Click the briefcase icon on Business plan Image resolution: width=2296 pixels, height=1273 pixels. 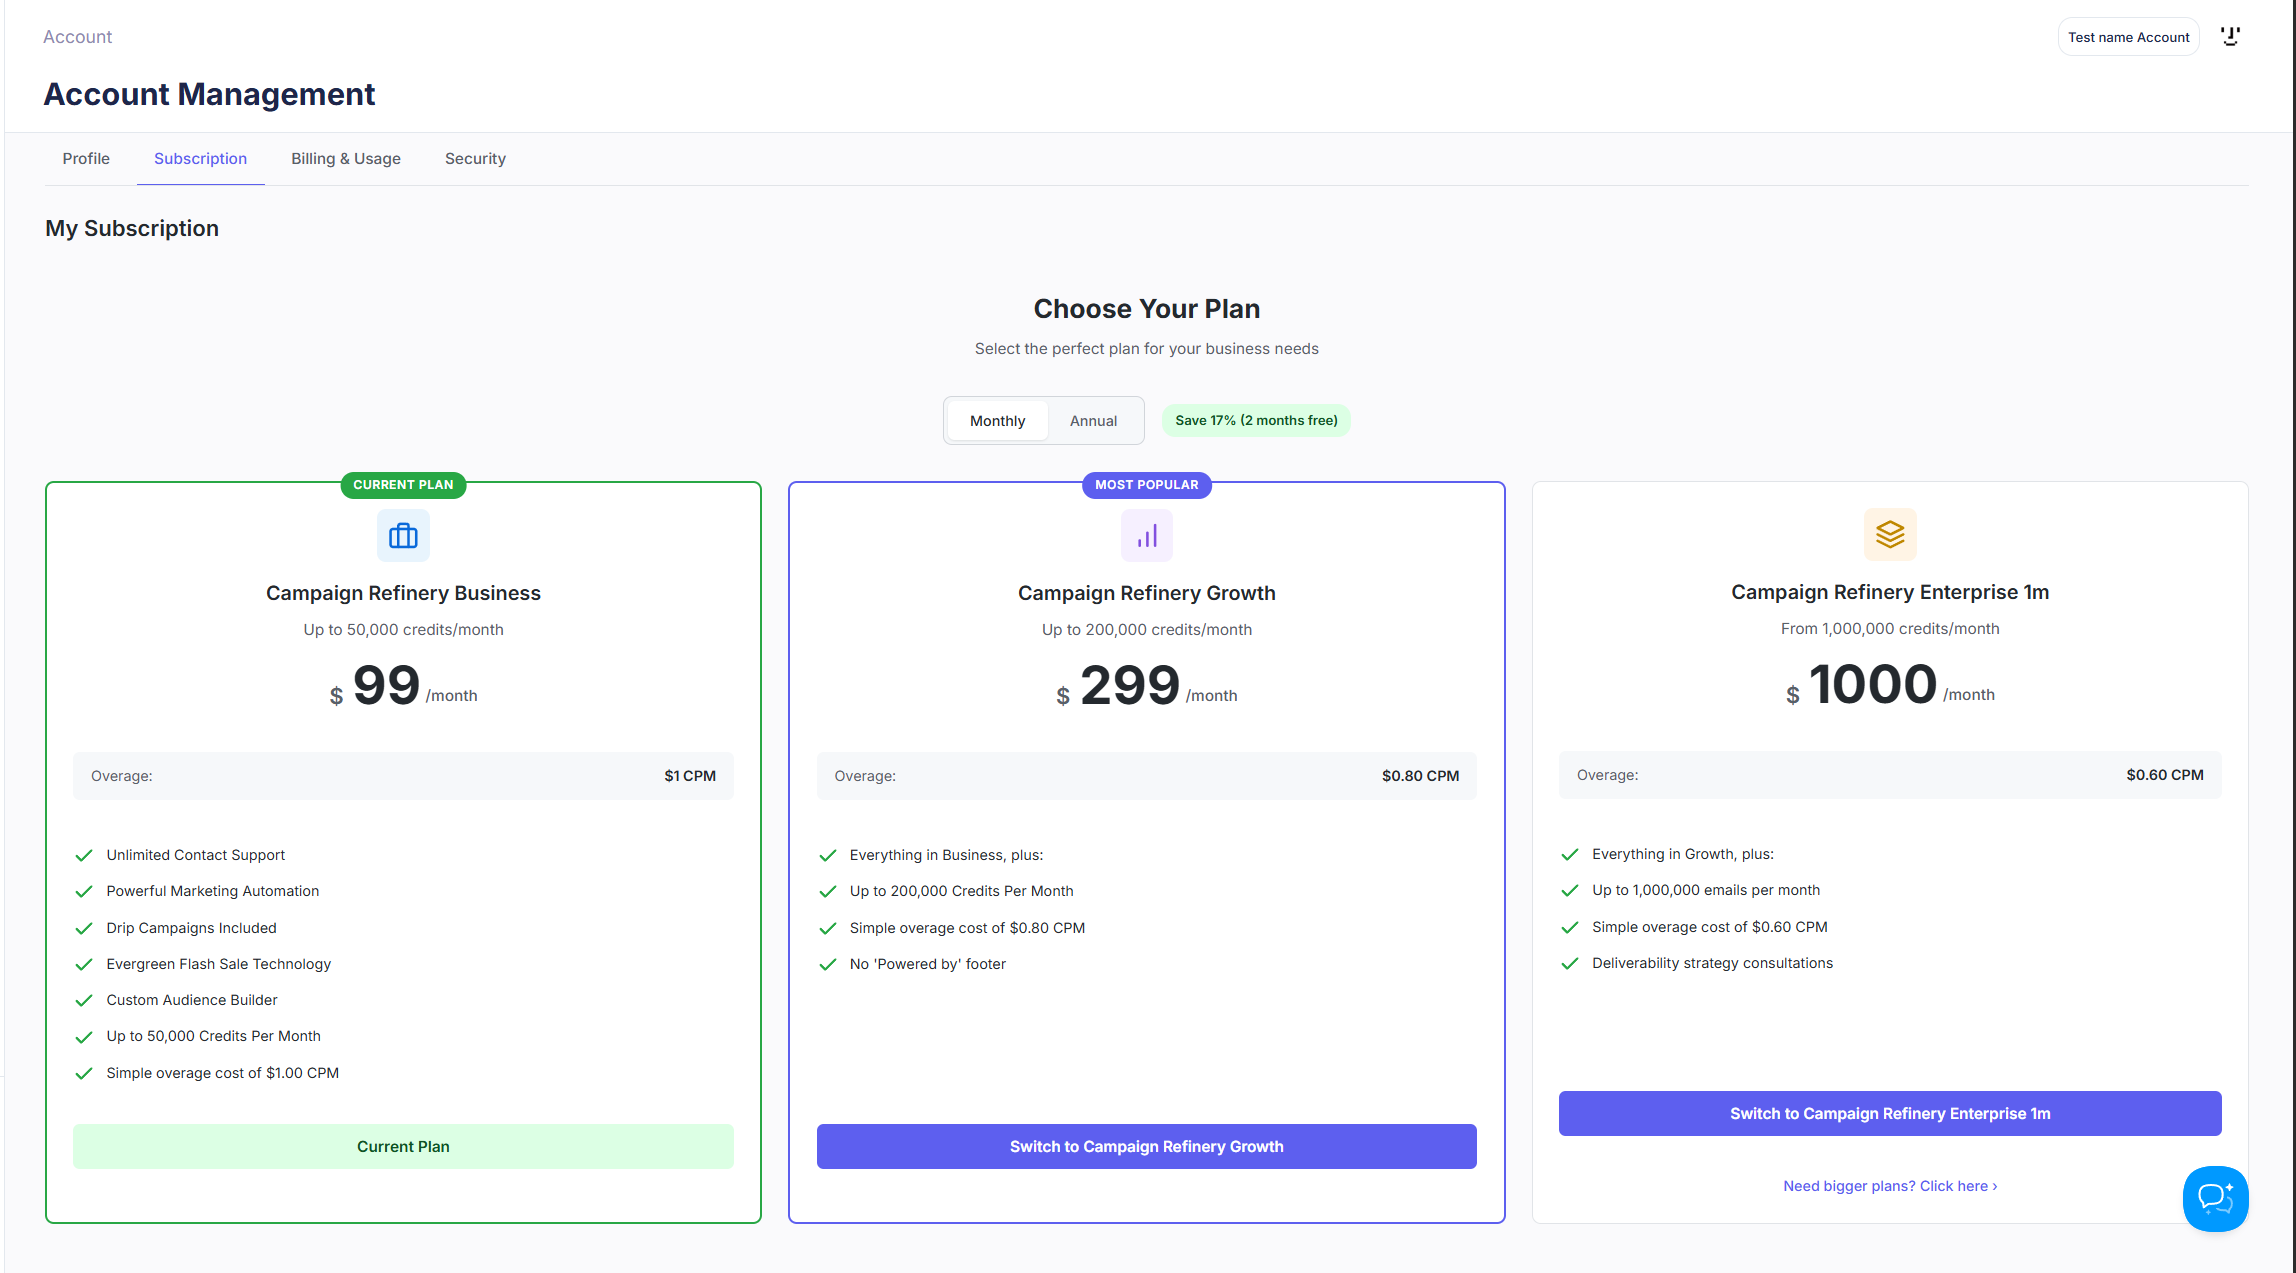(403, 536)
